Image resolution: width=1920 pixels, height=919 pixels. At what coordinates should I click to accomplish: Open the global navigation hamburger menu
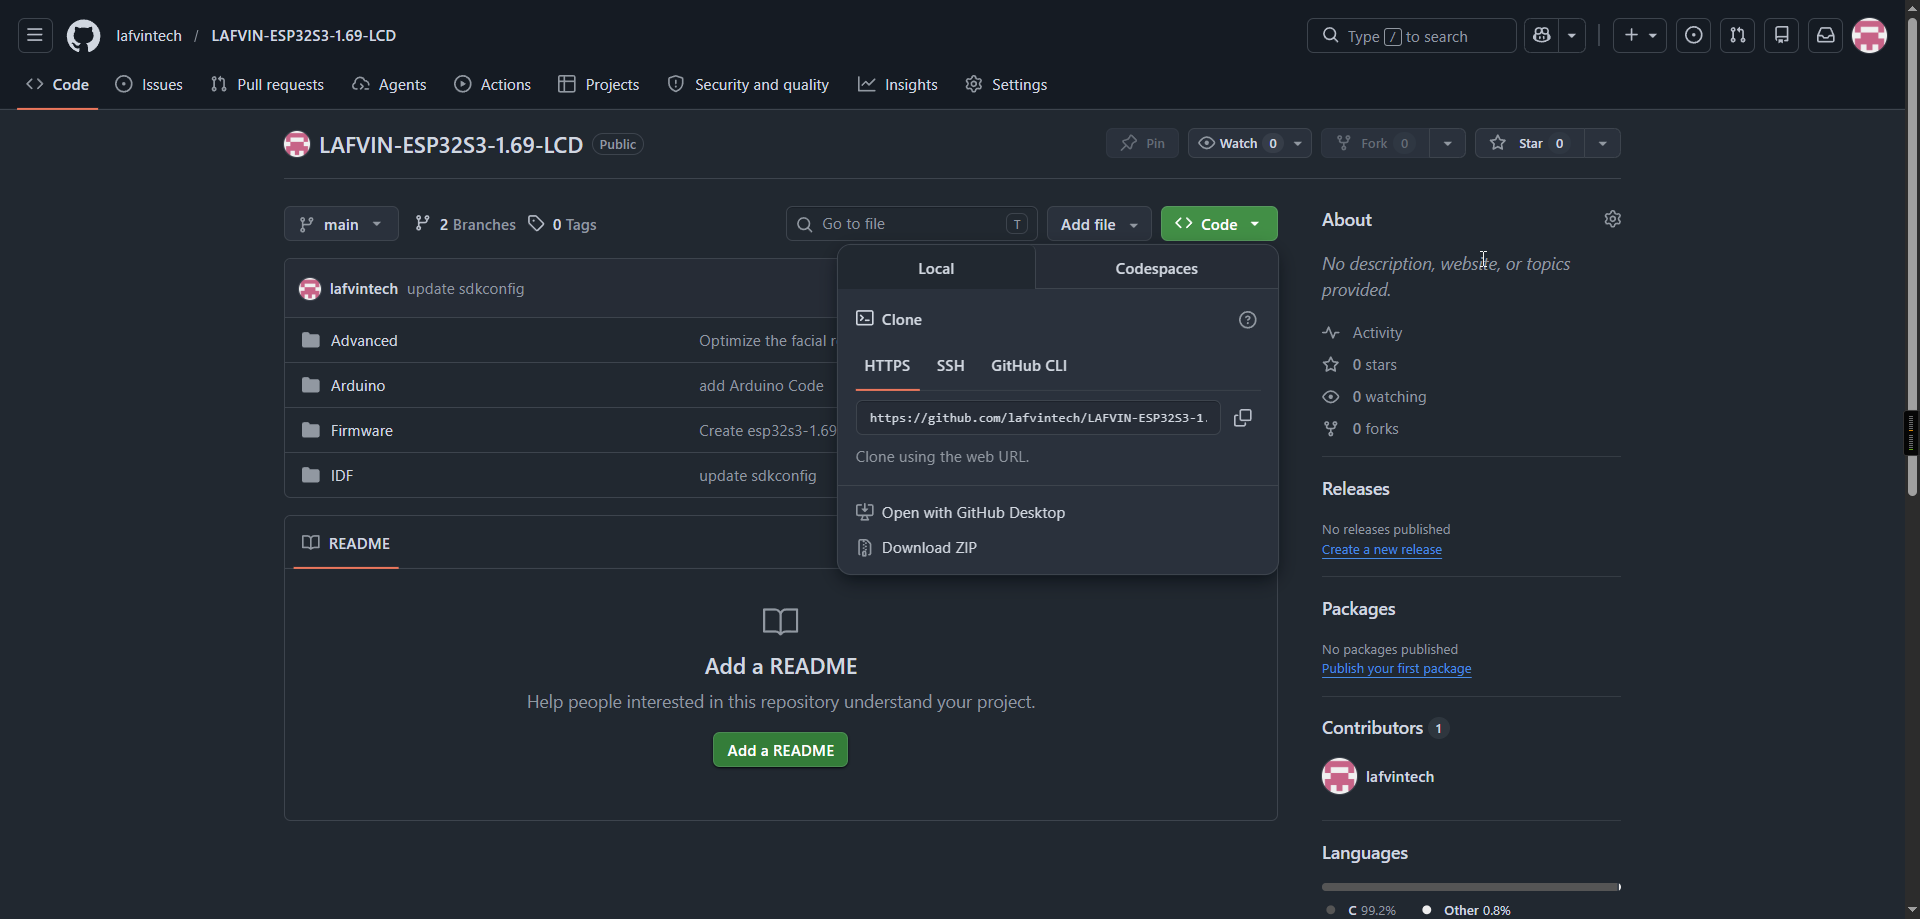35,36
